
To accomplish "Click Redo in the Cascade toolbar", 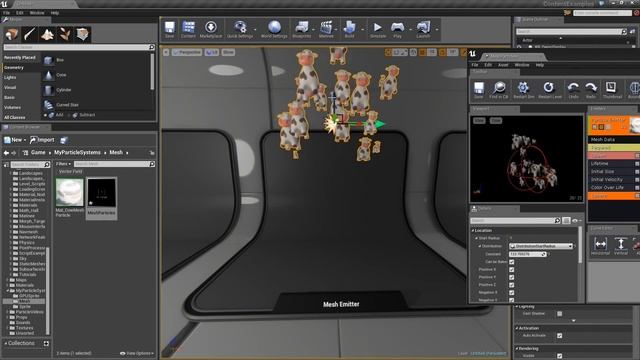I will pos(591,90).
